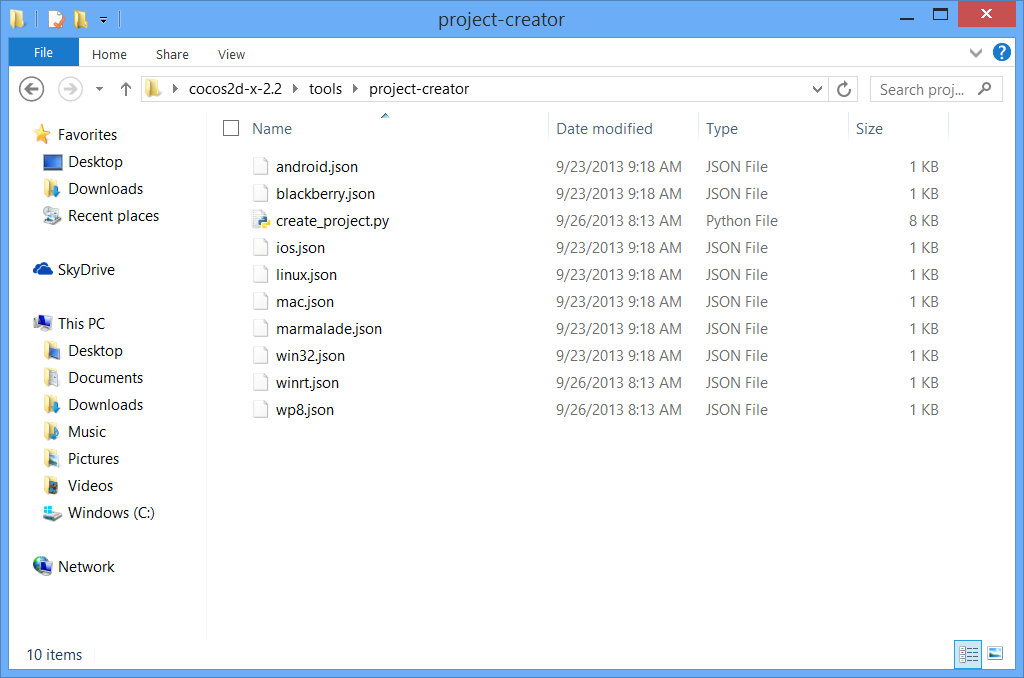Sort by the Name column header
Viewport: 1024px width, 678px height.
click(272, 129)
